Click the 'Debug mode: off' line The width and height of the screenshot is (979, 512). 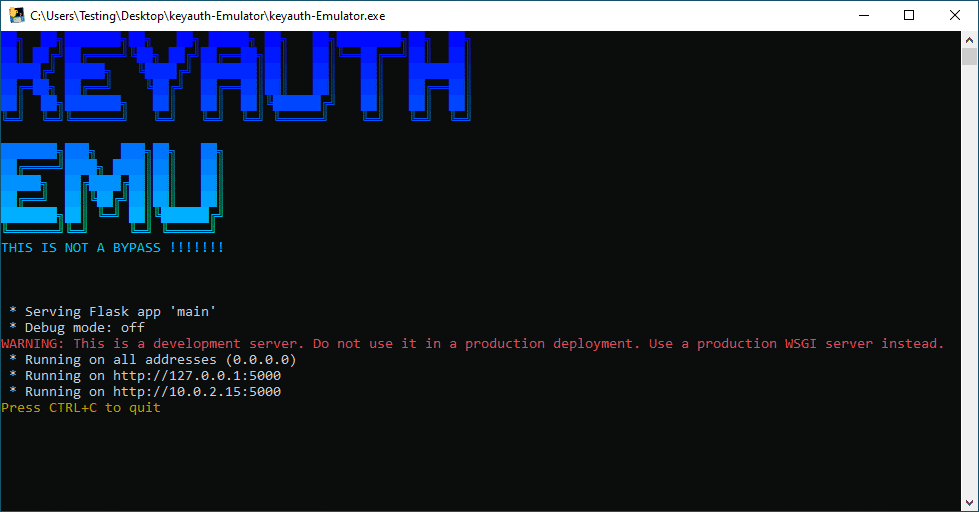click(x=77, y=328)
